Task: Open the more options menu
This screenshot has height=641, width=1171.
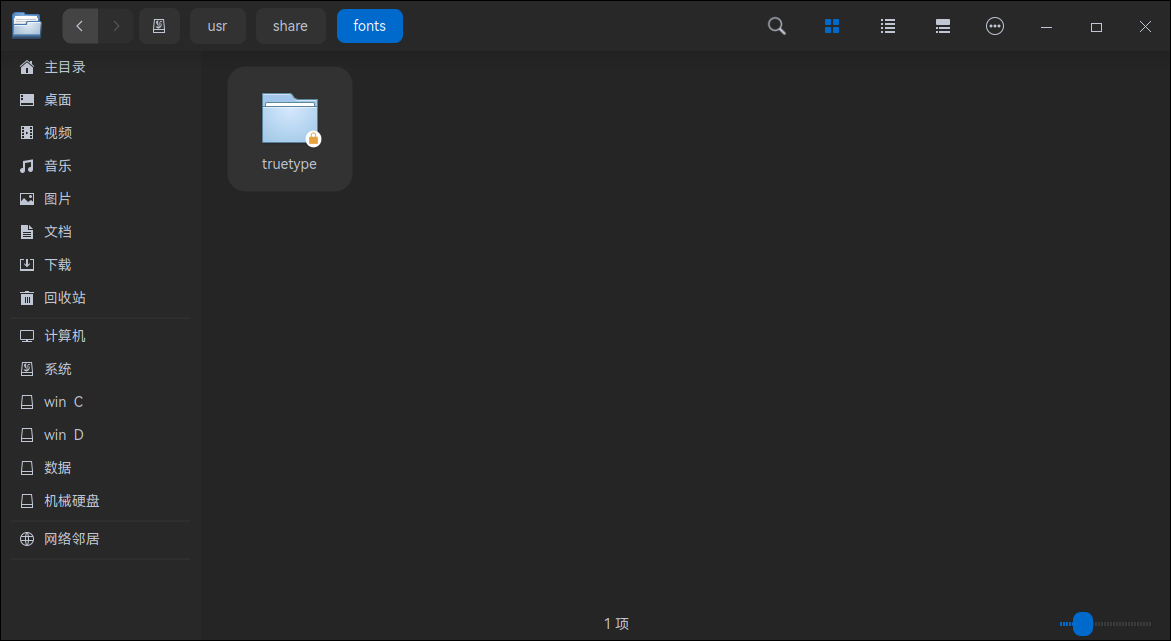Action: coord(995,26)
